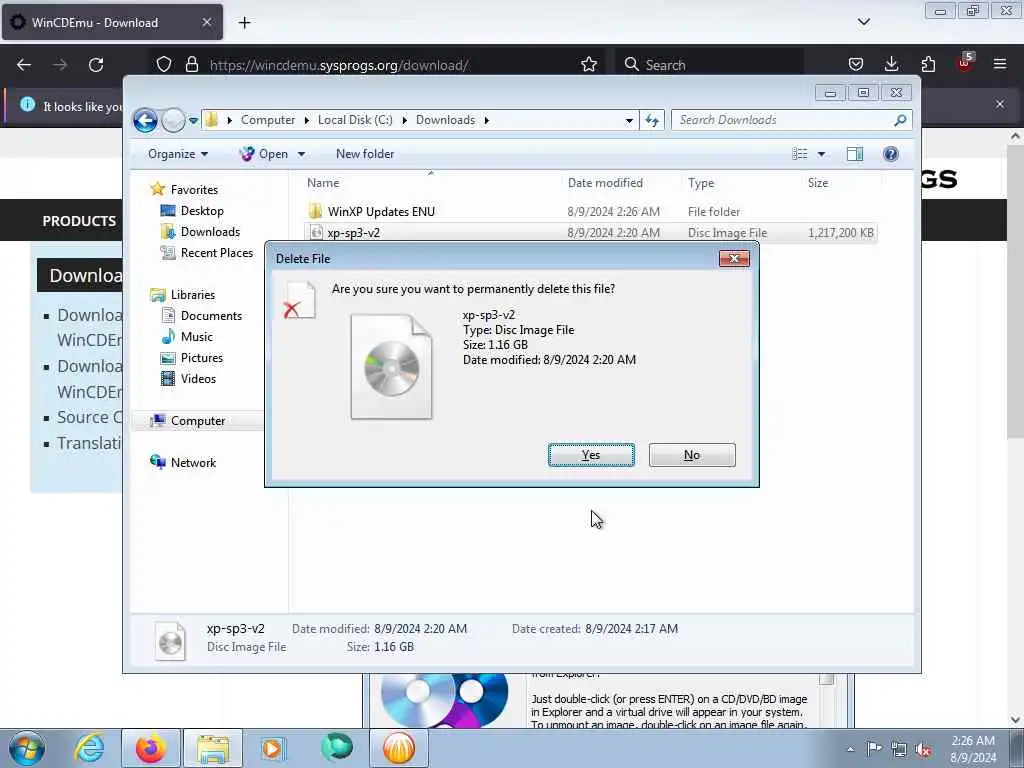Viewport: 1024px width, 768px height.
Task: Open Windows Media Player from taskbar
Action: (x=273, y=748)
